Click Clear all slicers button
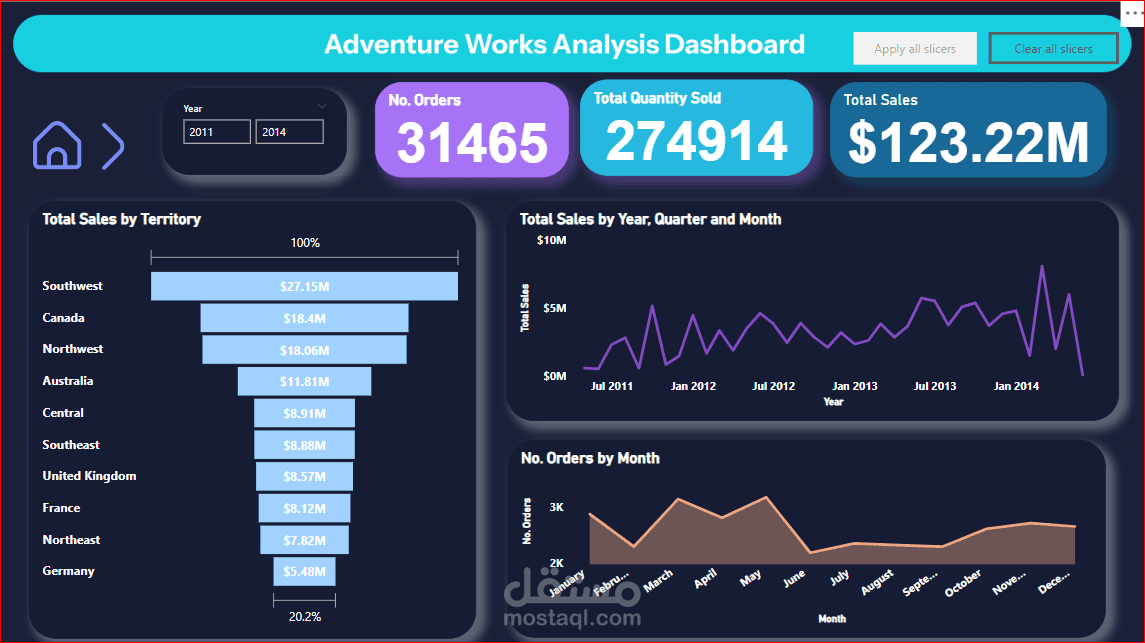The width and height of the screenshot is (1145, 643). point(1053,49)
